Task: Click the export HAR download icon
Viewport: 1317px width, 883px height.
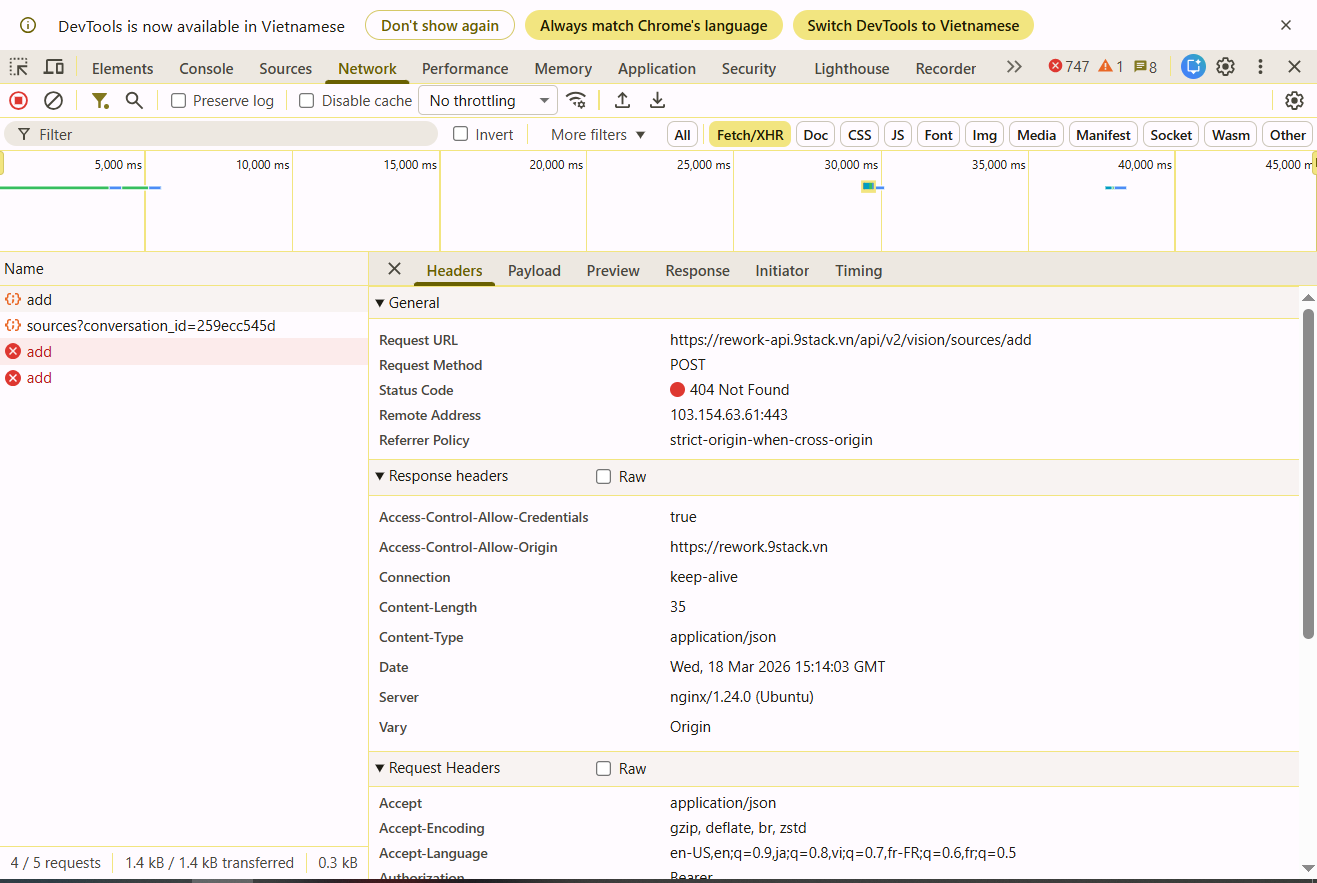Action: [657, 100]
